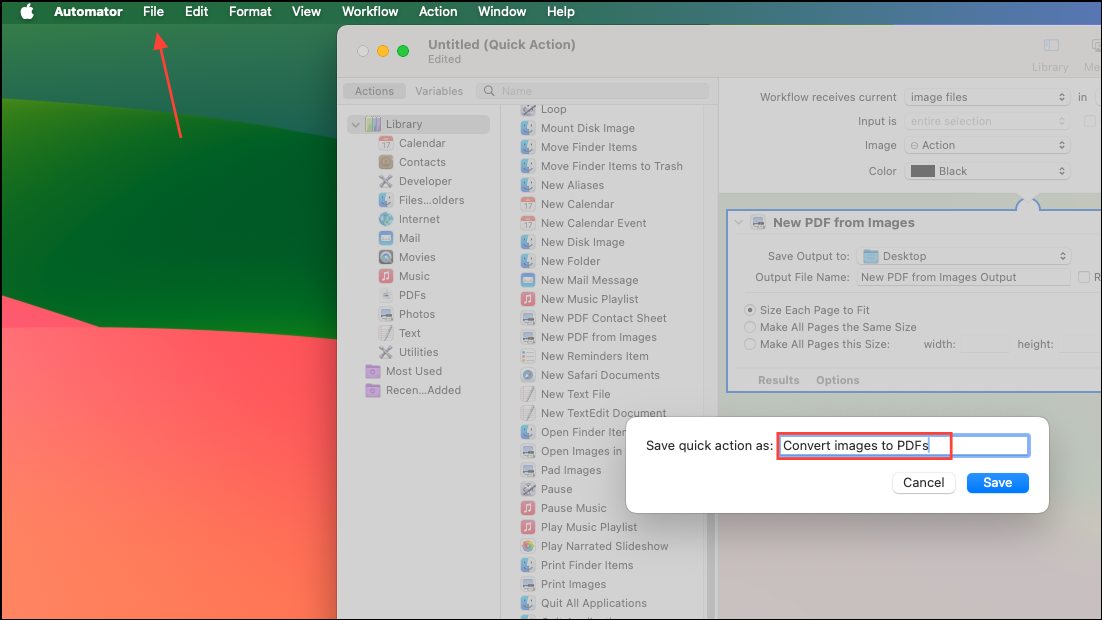The height and width of the screenshot is (620, 1102).
Task: Select the Movies category icon
Action: [386, 257]
